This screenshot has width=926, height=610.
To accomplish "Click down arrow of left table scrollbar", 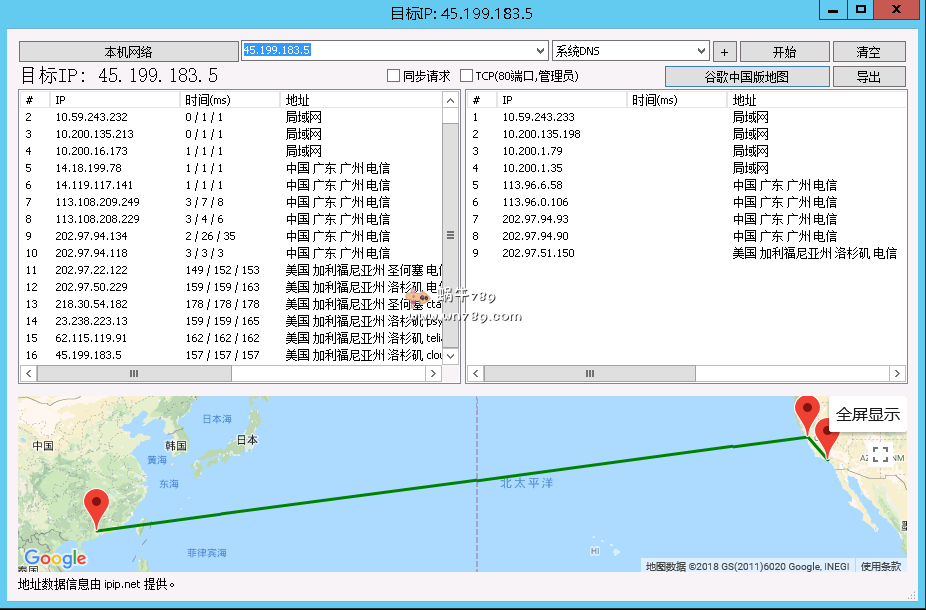I will pyautogui.click(x=450, y=356).
